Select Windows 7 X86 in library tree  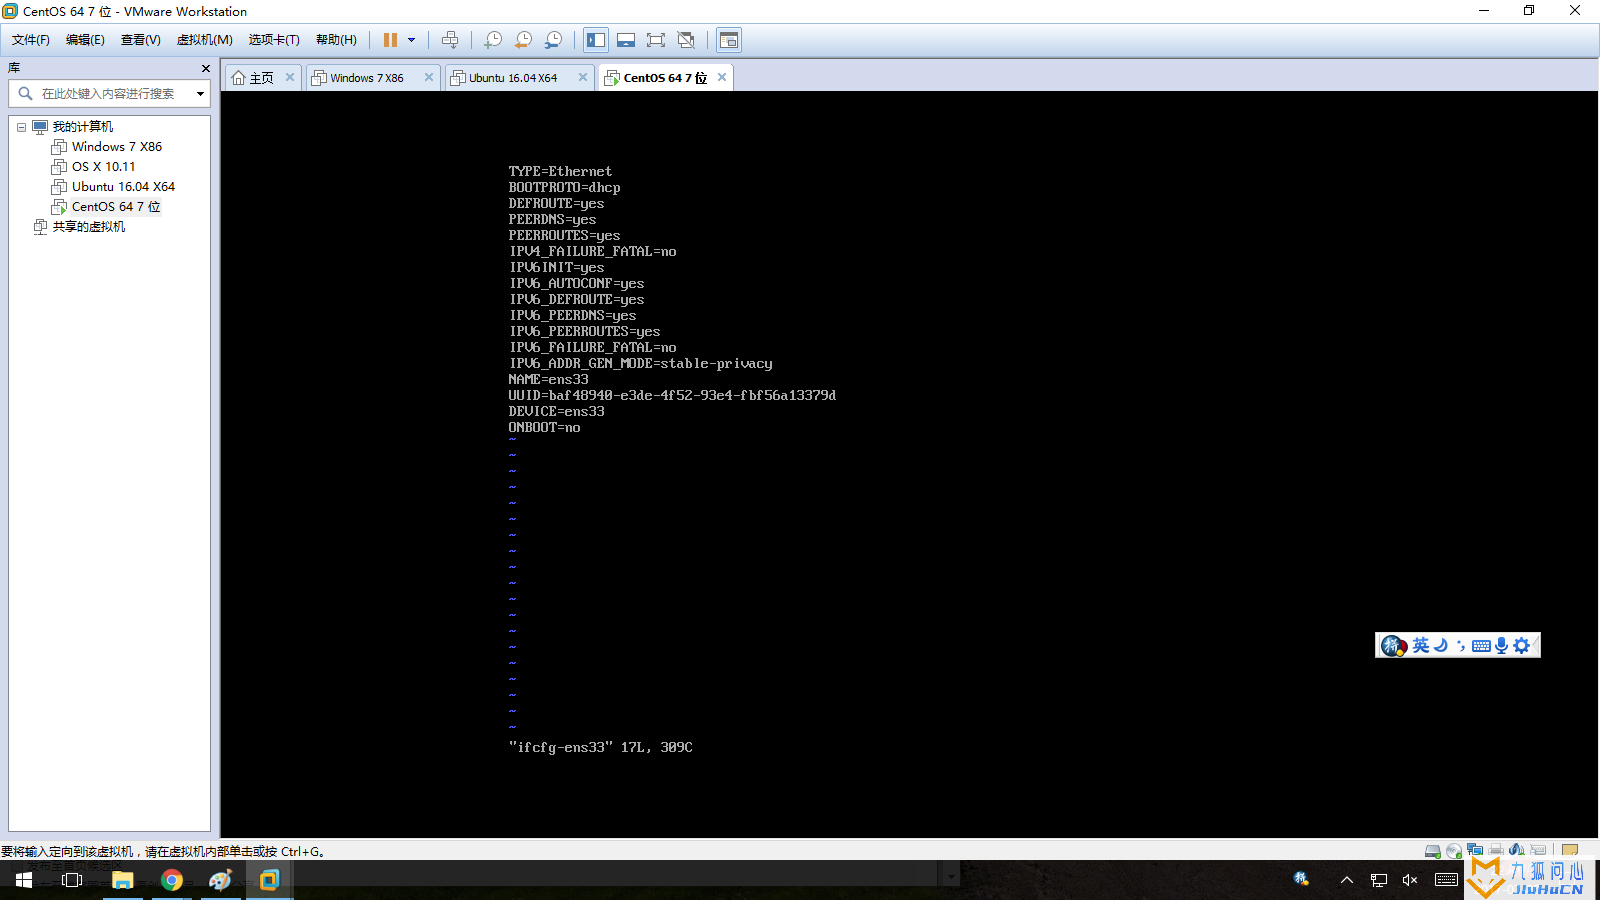(116, 147)
